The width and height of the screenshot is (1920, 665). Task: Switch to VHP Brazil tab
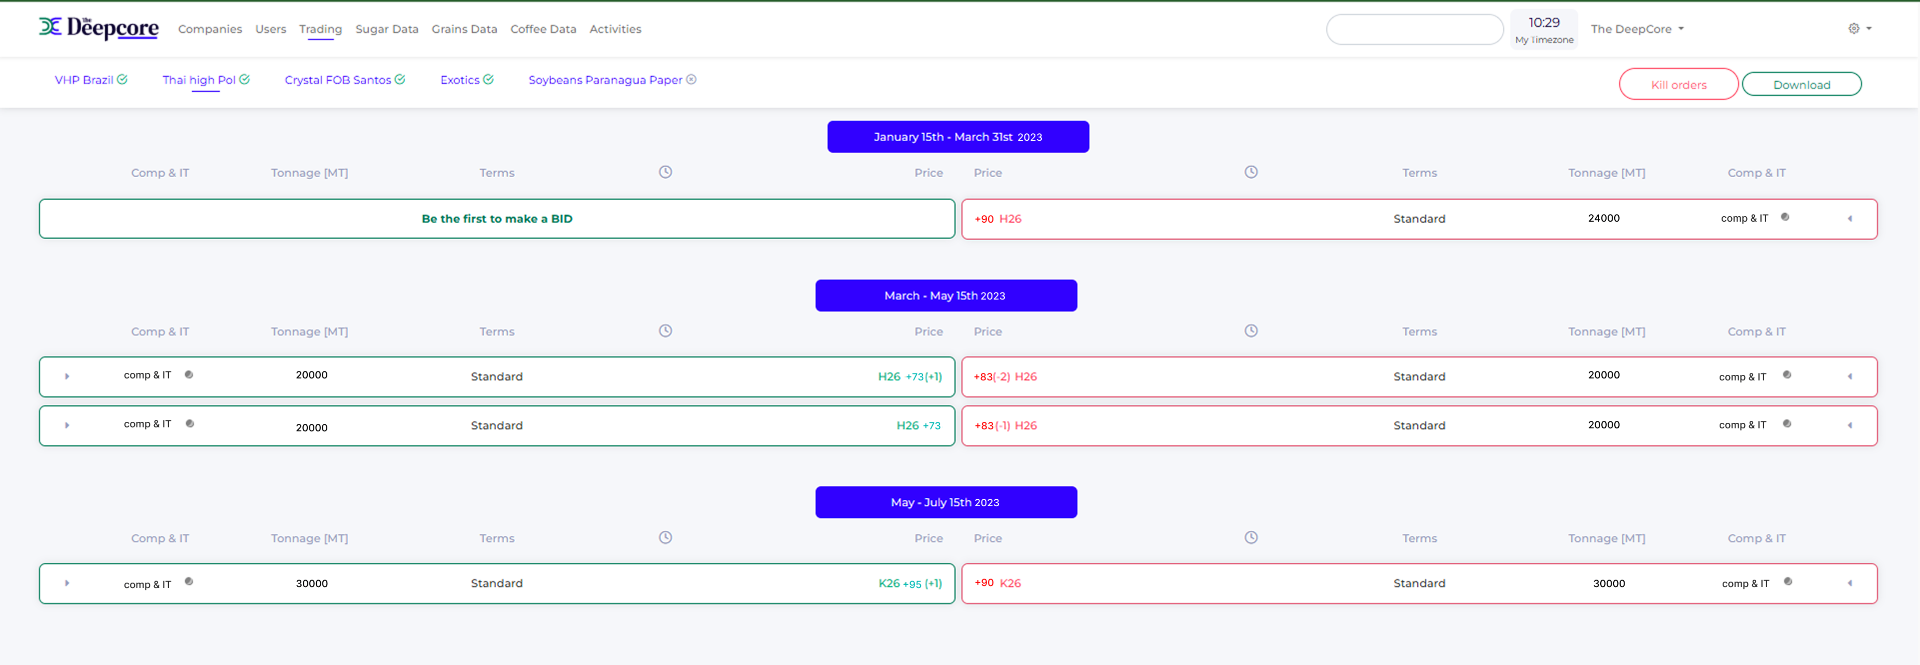84,80
